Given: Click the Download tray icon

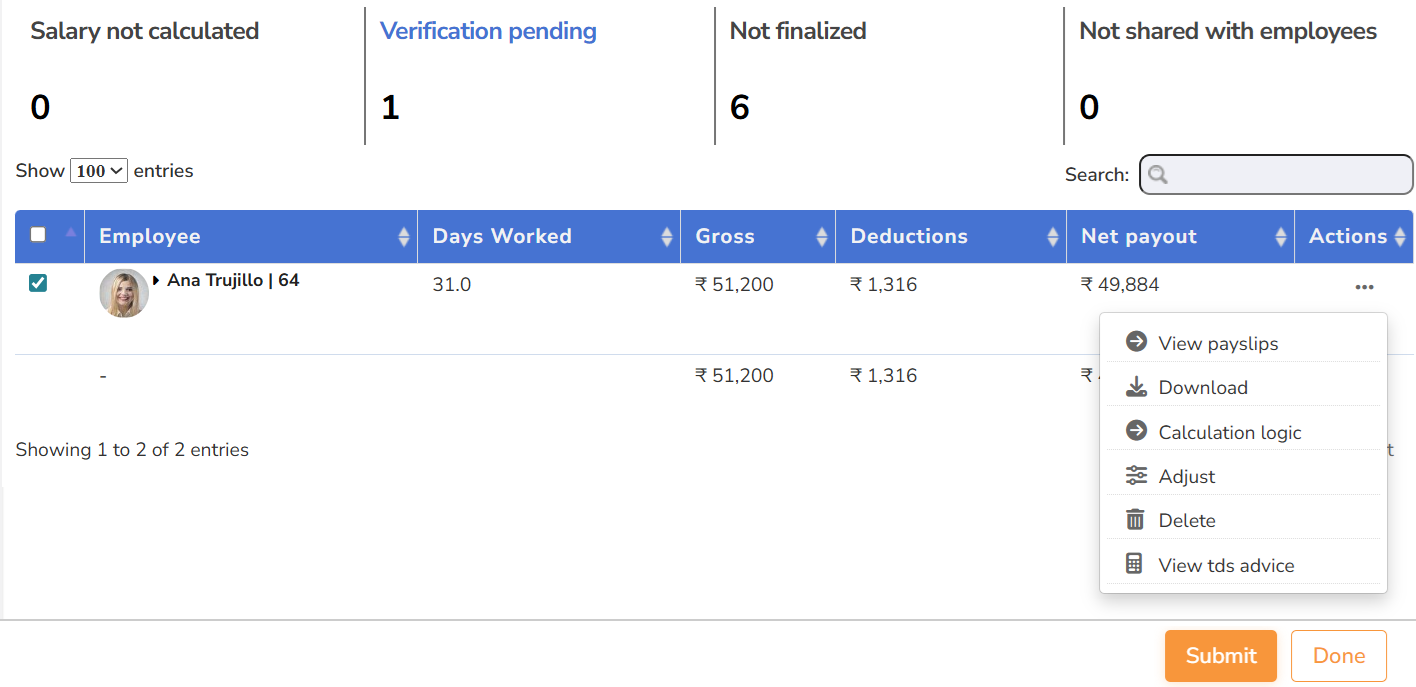Looking at the screenshot, I should click(x=1136, y=387).
